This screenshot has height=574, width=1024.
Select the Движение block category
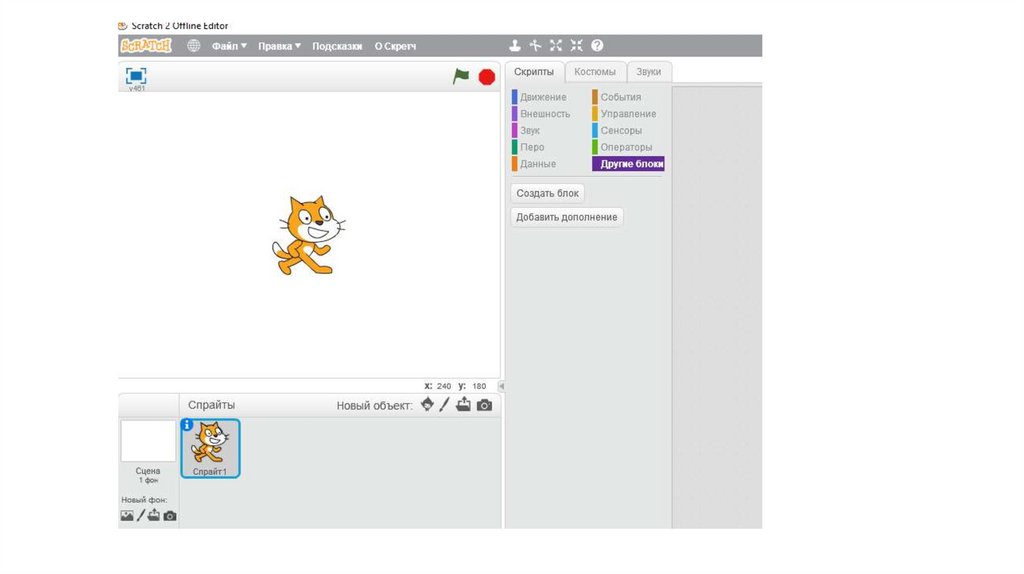[x=539, y=97]
